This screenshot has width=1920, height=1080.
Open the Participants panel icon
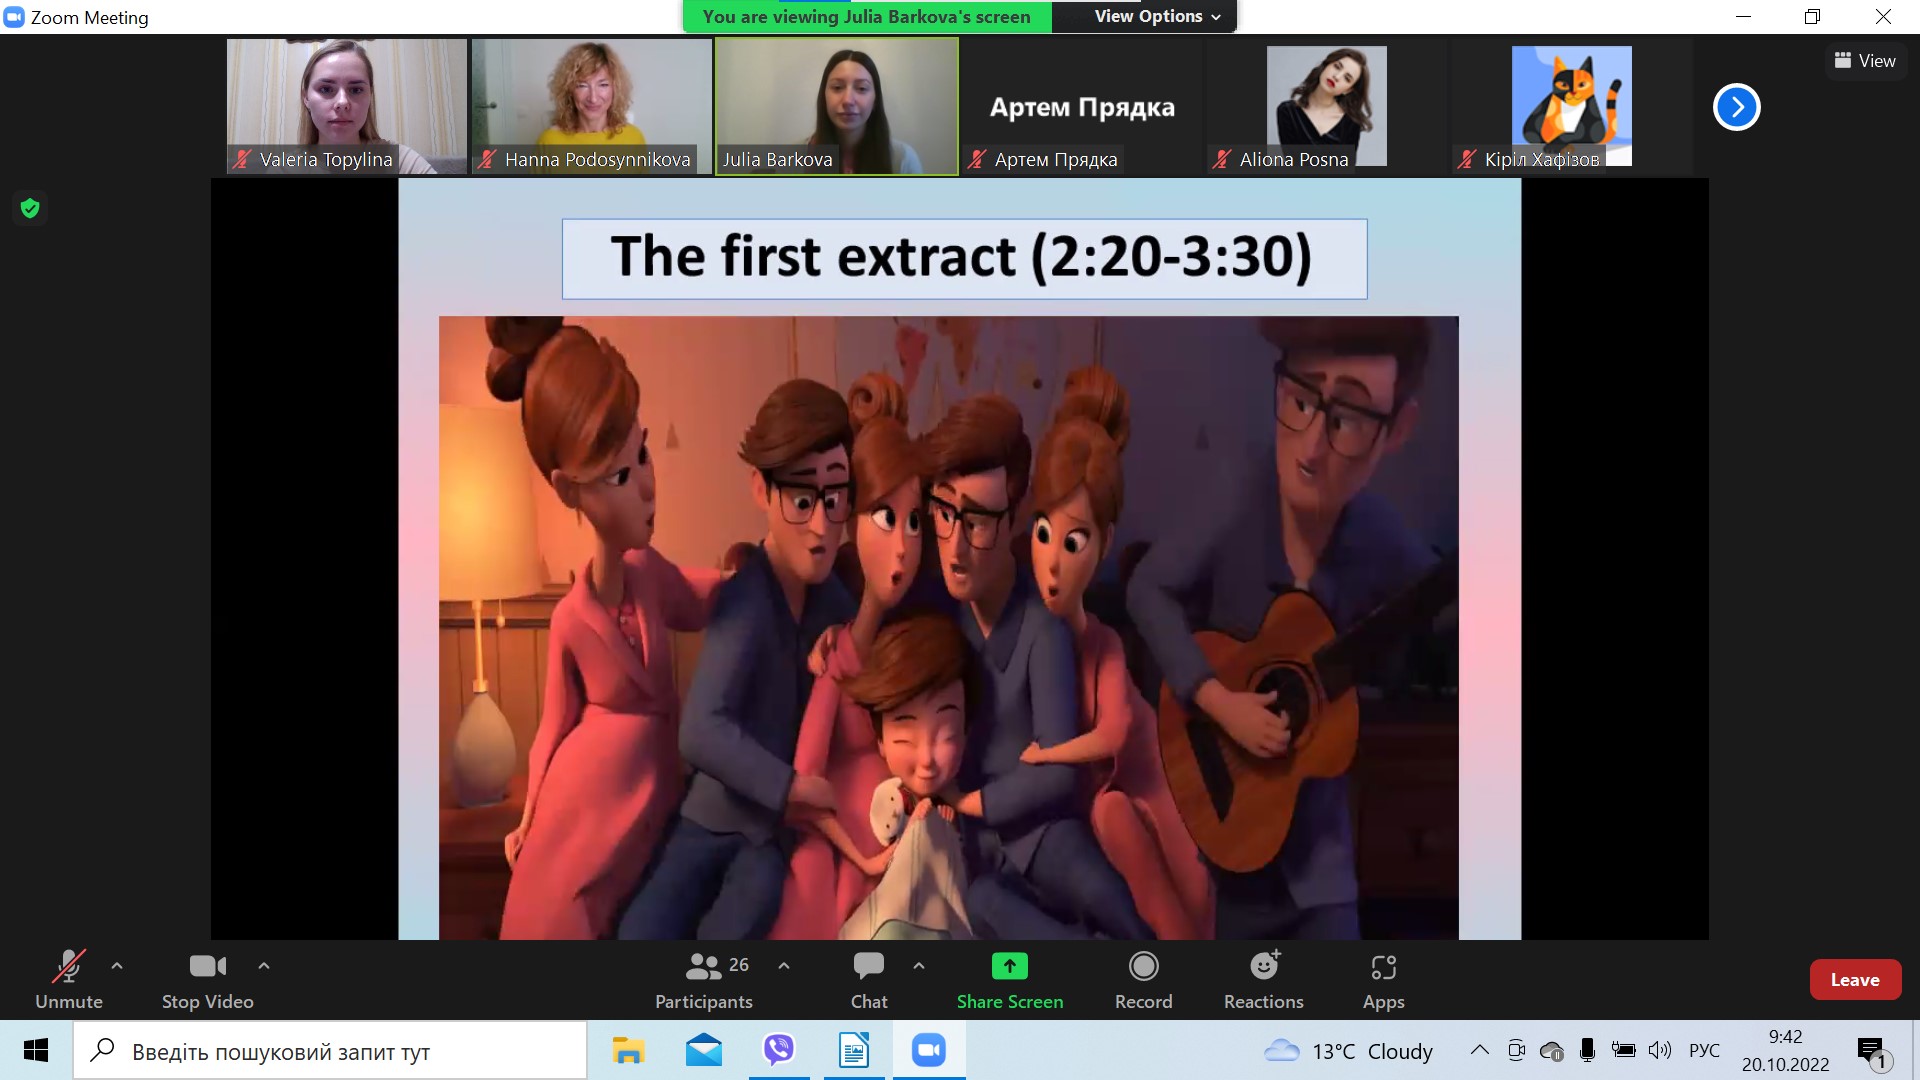(x=704, y=967)
